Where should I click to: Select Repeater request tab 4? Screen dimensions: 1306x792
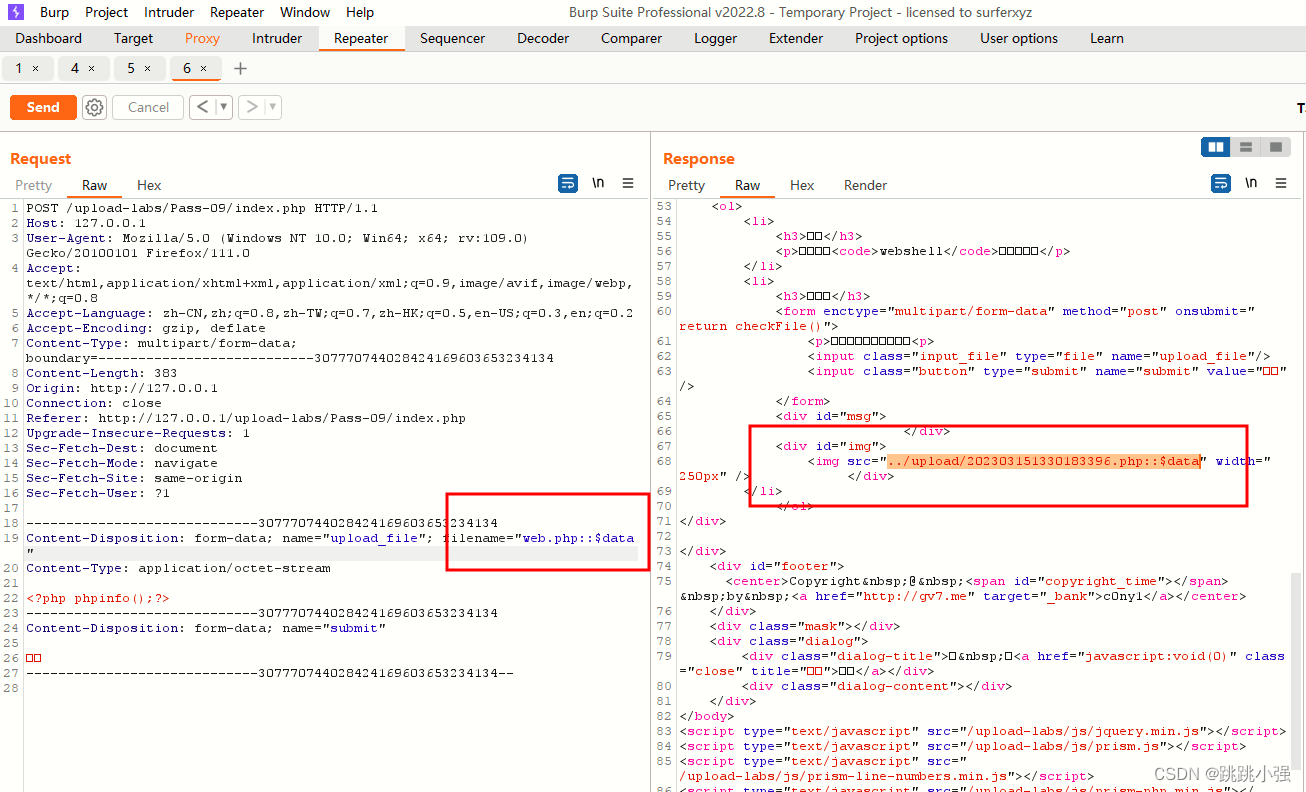[75, 68]
